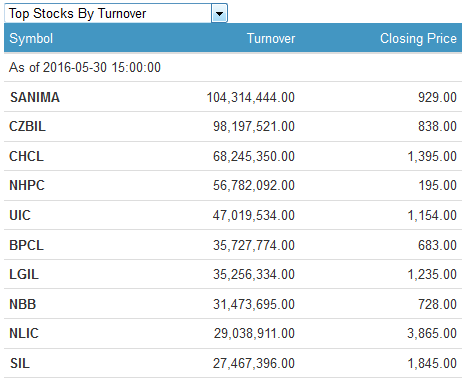Select NBB closing price 728.00
Screen dimensions: 462x380
click(x=437, y=304)
